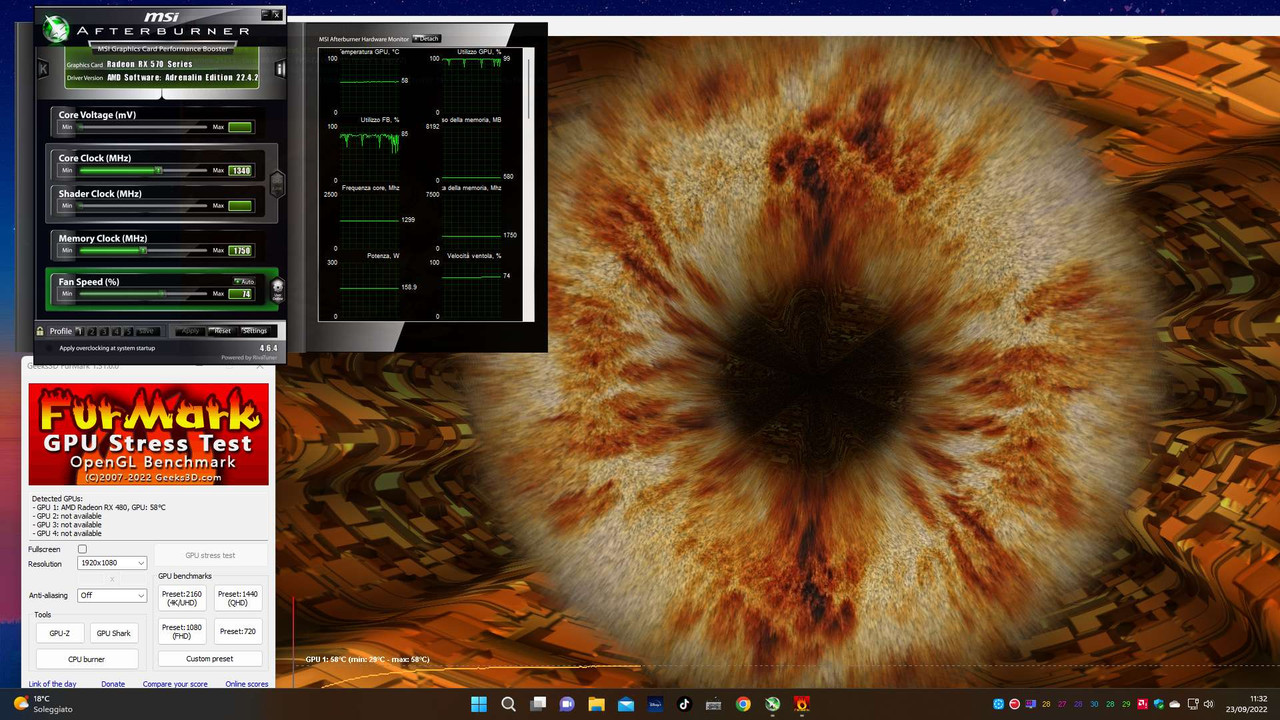This screenshot has height=720, width=1280.
Task: Launch the GPU Shark tool
Action: (x=114, y=633)
